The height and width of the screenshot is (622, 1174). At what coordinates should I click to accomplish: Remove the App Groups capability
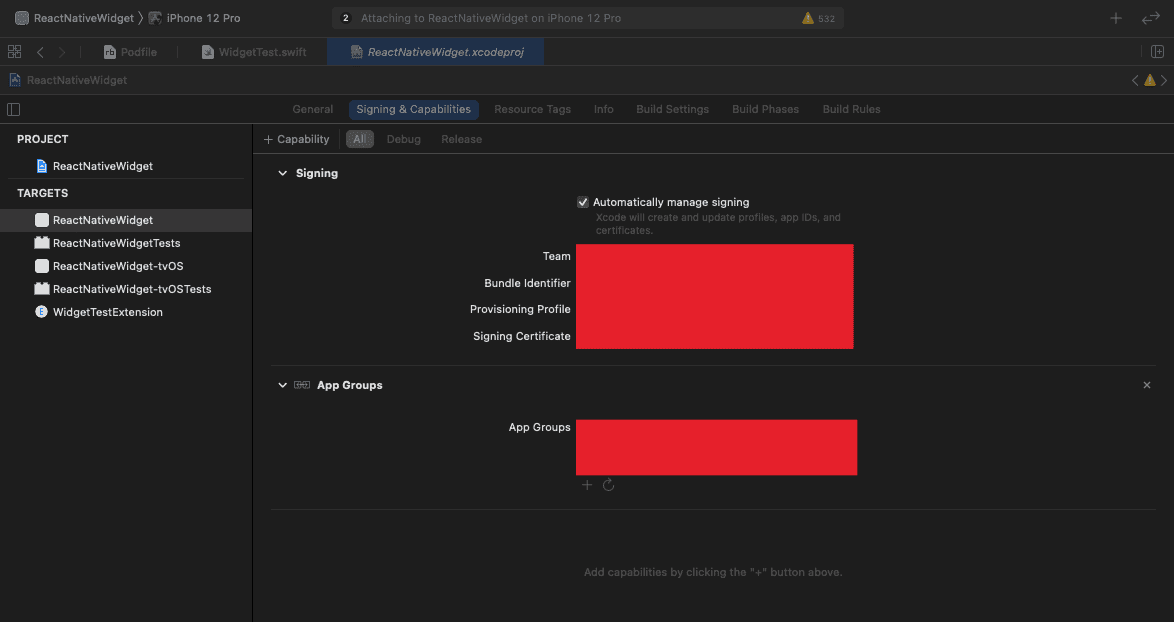1146,385
